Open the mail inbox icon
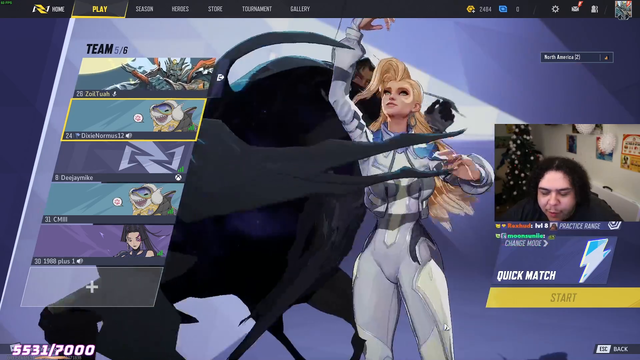 click(x=576, y=8)
